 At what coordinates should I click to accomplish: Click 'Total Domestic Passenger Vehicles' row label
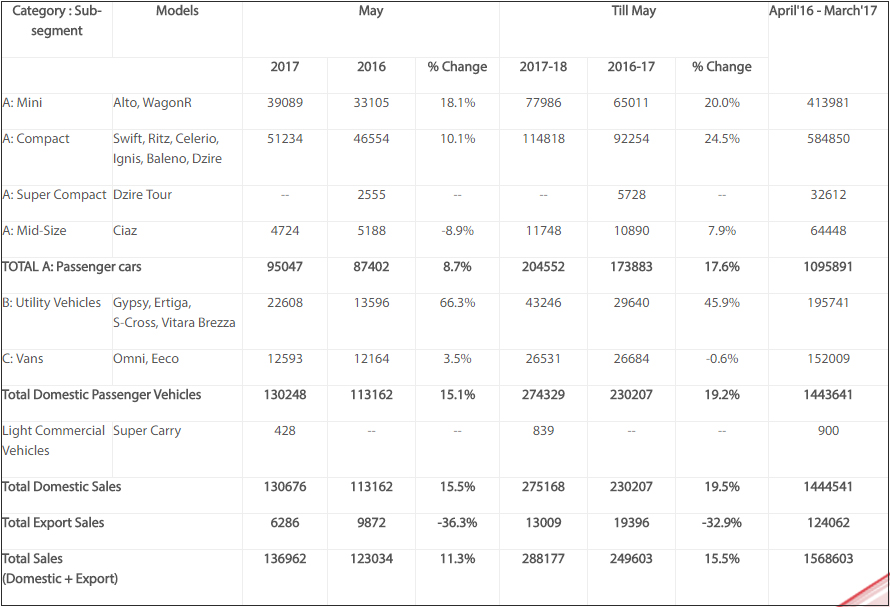[x=102, y=395]
